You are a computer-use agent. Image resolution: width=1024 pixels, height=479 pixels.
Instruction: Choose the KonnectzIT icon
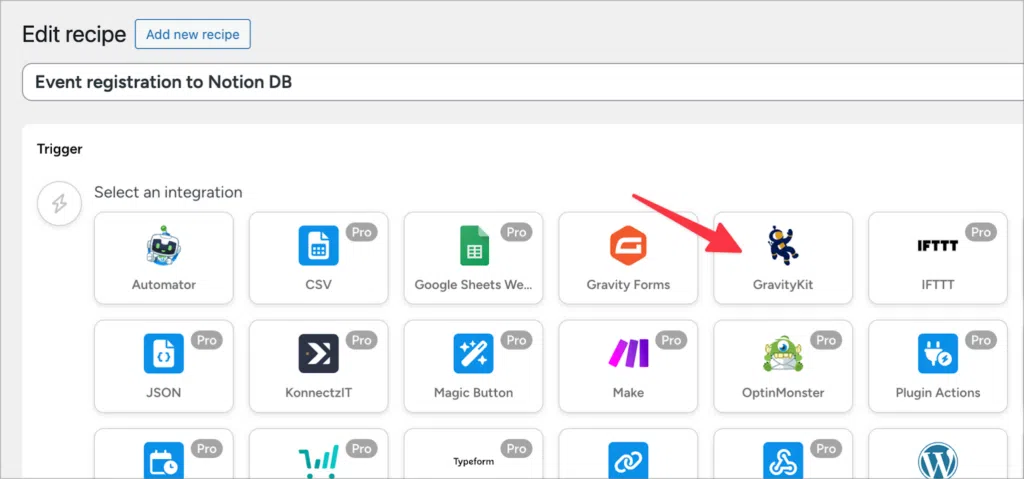[319, 354]
